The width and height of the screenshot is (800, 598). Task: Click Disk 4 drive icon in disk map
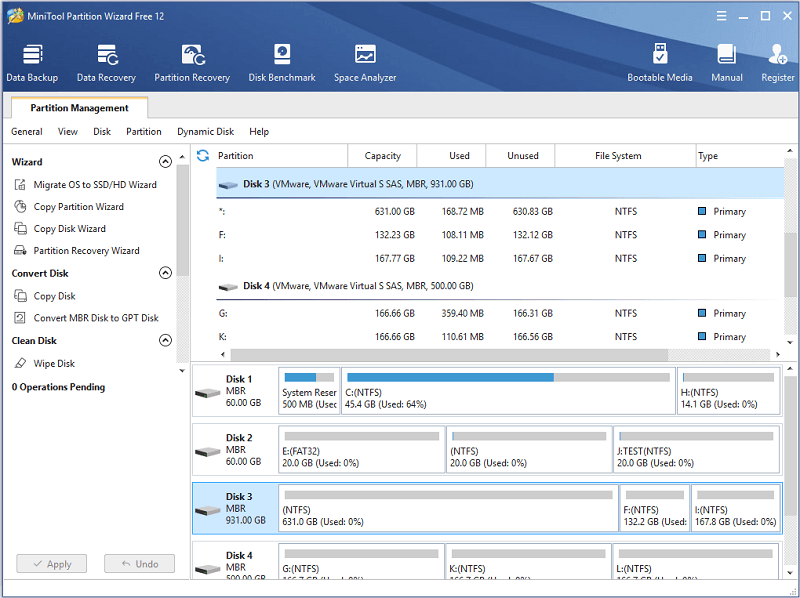pos(208,568)
